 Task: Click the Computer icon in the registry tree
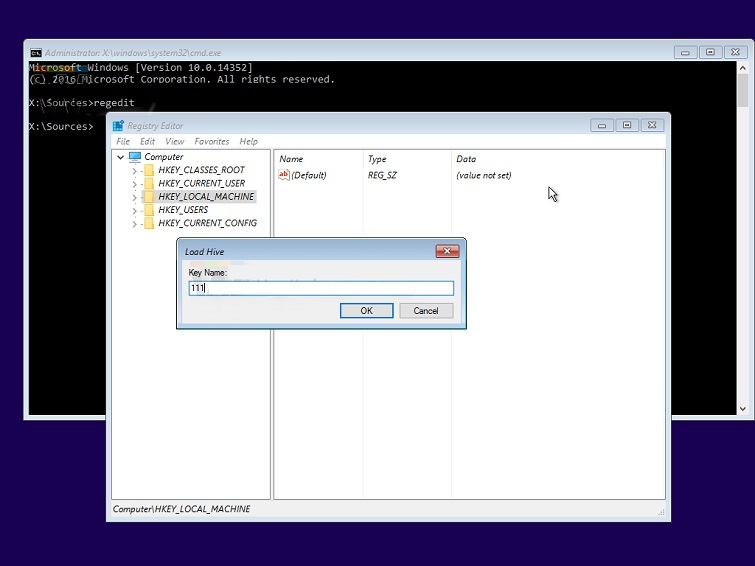[135, 157]
